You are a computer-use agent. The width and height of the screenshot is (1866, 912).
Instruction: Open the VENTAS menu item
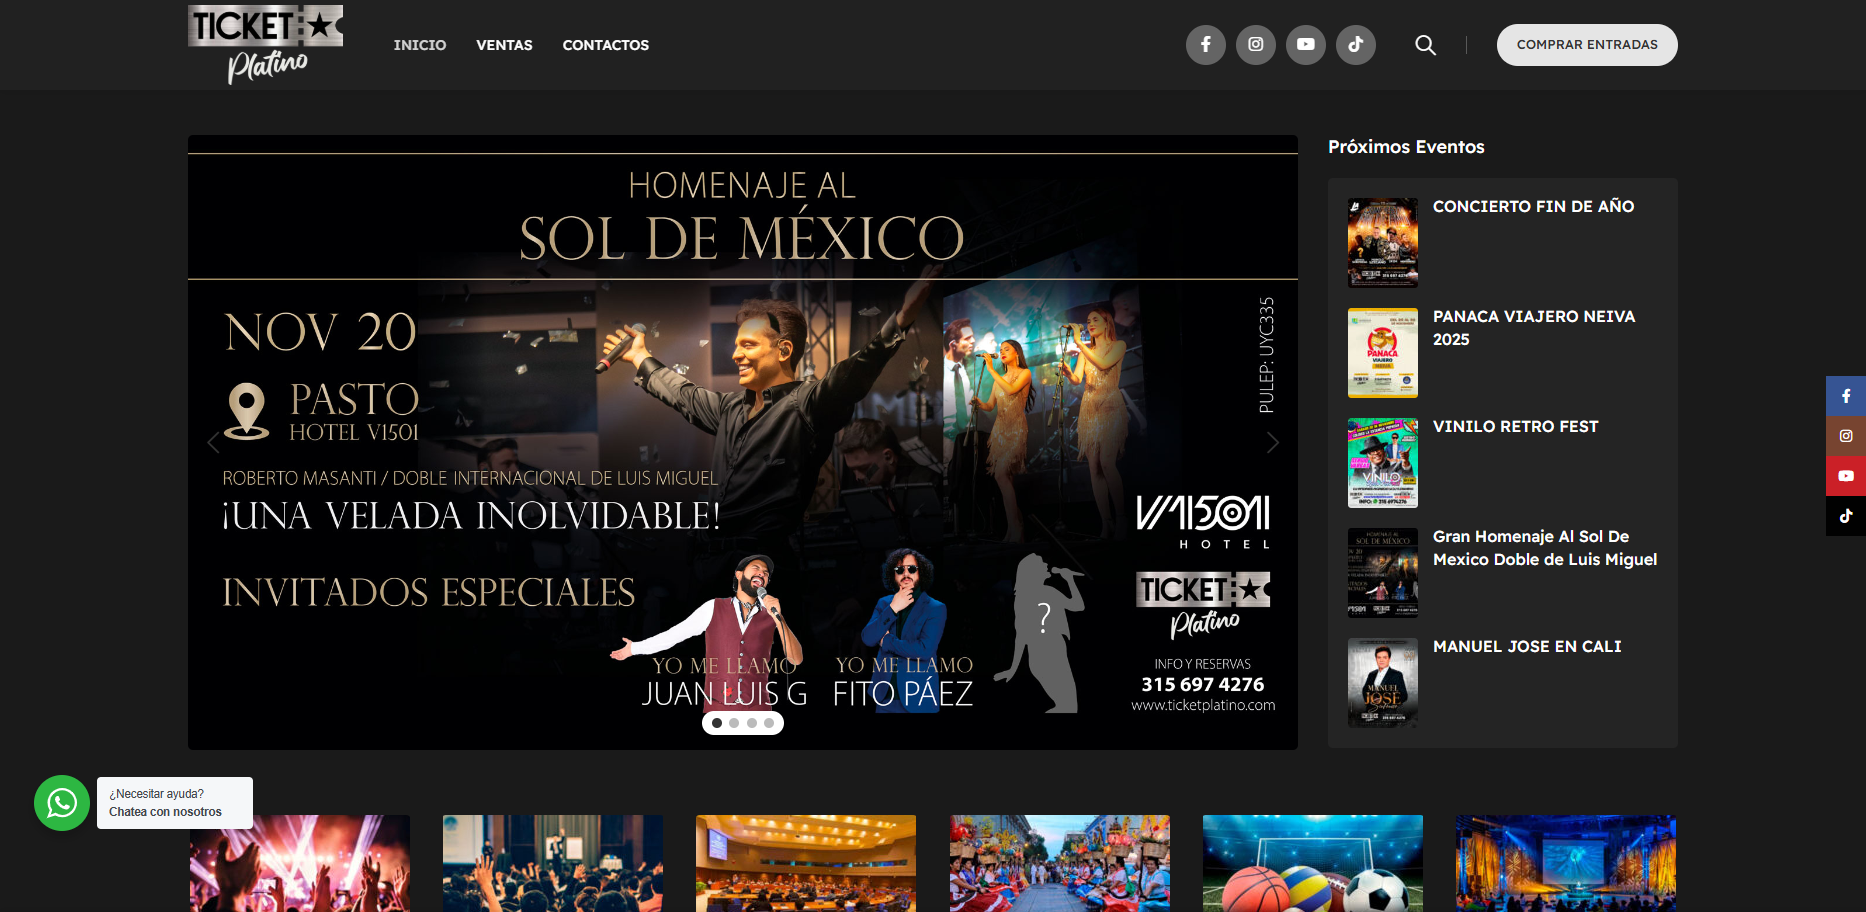pyautogui.click(x=504, y=45)
